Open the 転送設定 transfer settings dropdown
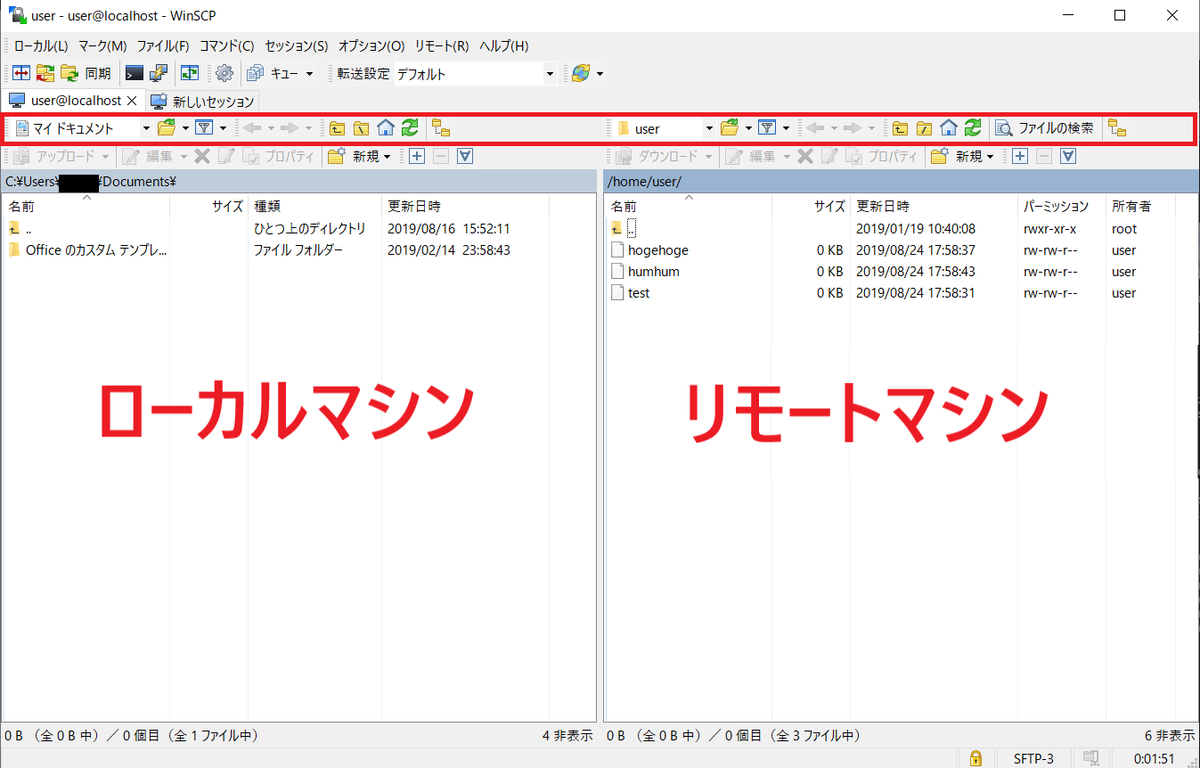This screenshot has height=768, width=1200. pyautogui.click(x=550, y=73)
